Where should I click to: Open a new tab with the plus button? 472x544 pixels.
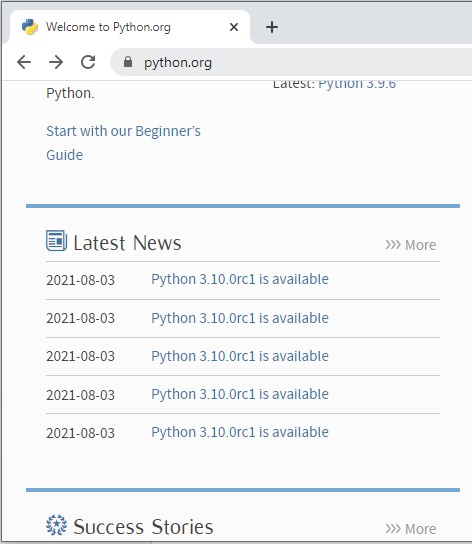(272, 27)
